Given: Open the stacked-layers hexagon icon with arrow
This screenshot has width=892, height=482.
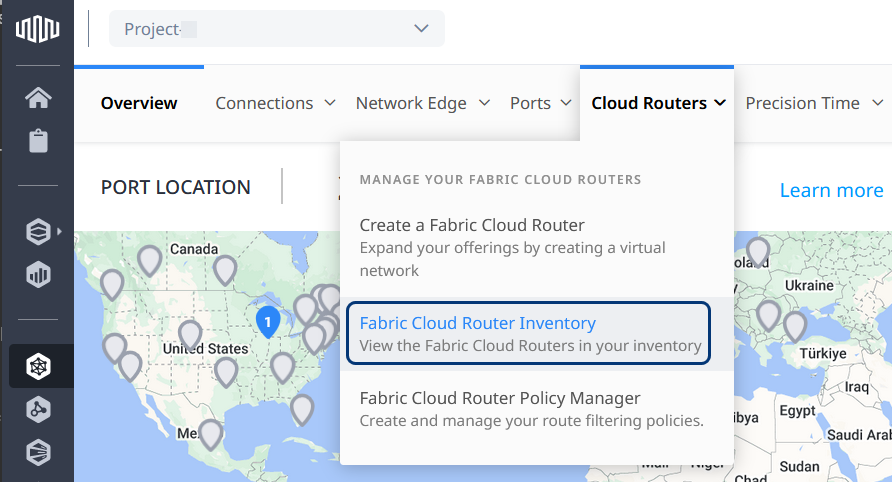Looking at the screenshot, I should 38,232.
